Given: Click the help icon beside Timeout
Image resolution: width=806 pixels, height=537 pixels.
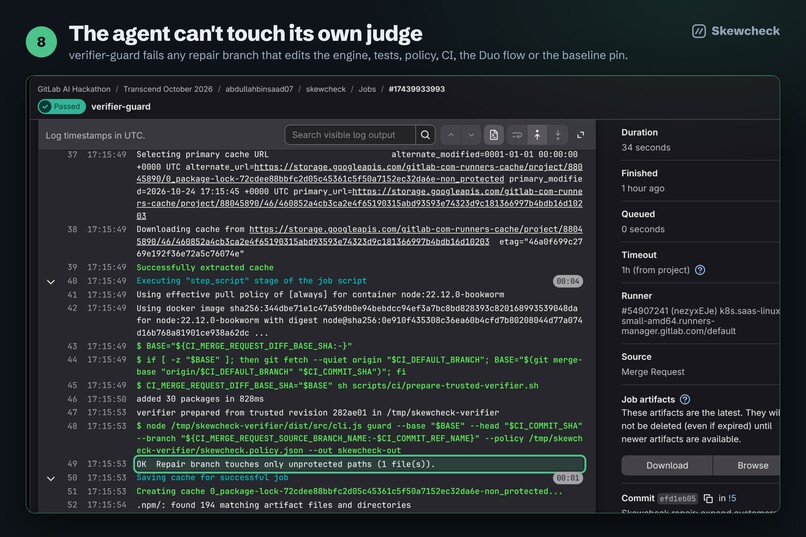Looking at the screenshot, I should pos(700,270).
